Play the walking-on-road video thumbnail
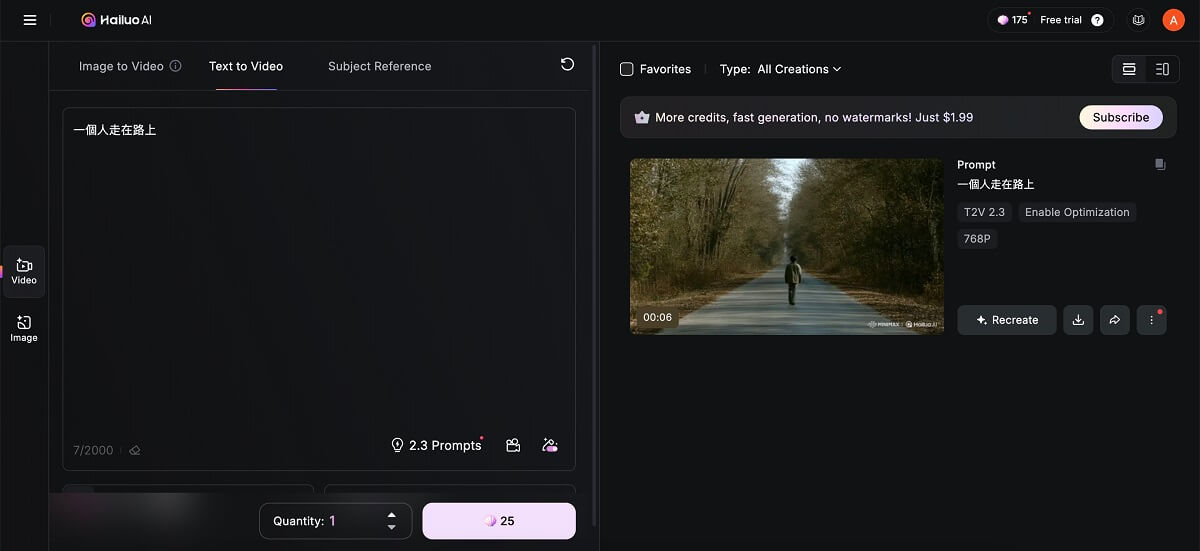The image size is (1200, 551). (786, 246)
